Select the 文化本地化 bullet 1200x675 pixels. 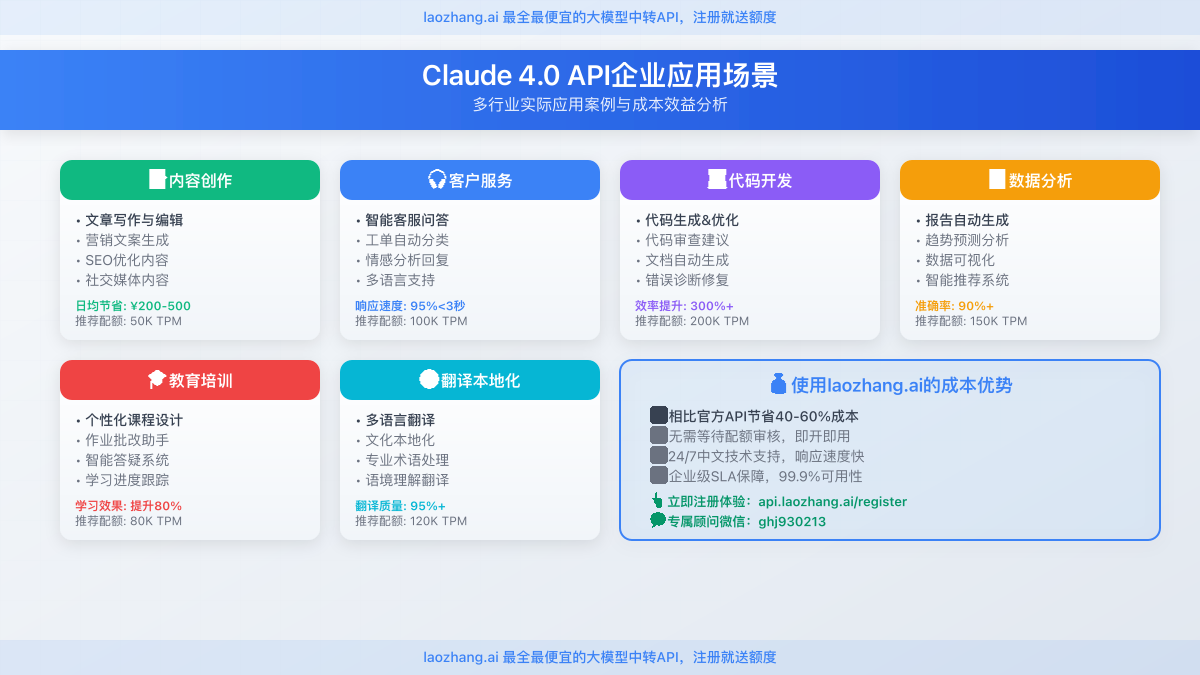coord(395,440)
